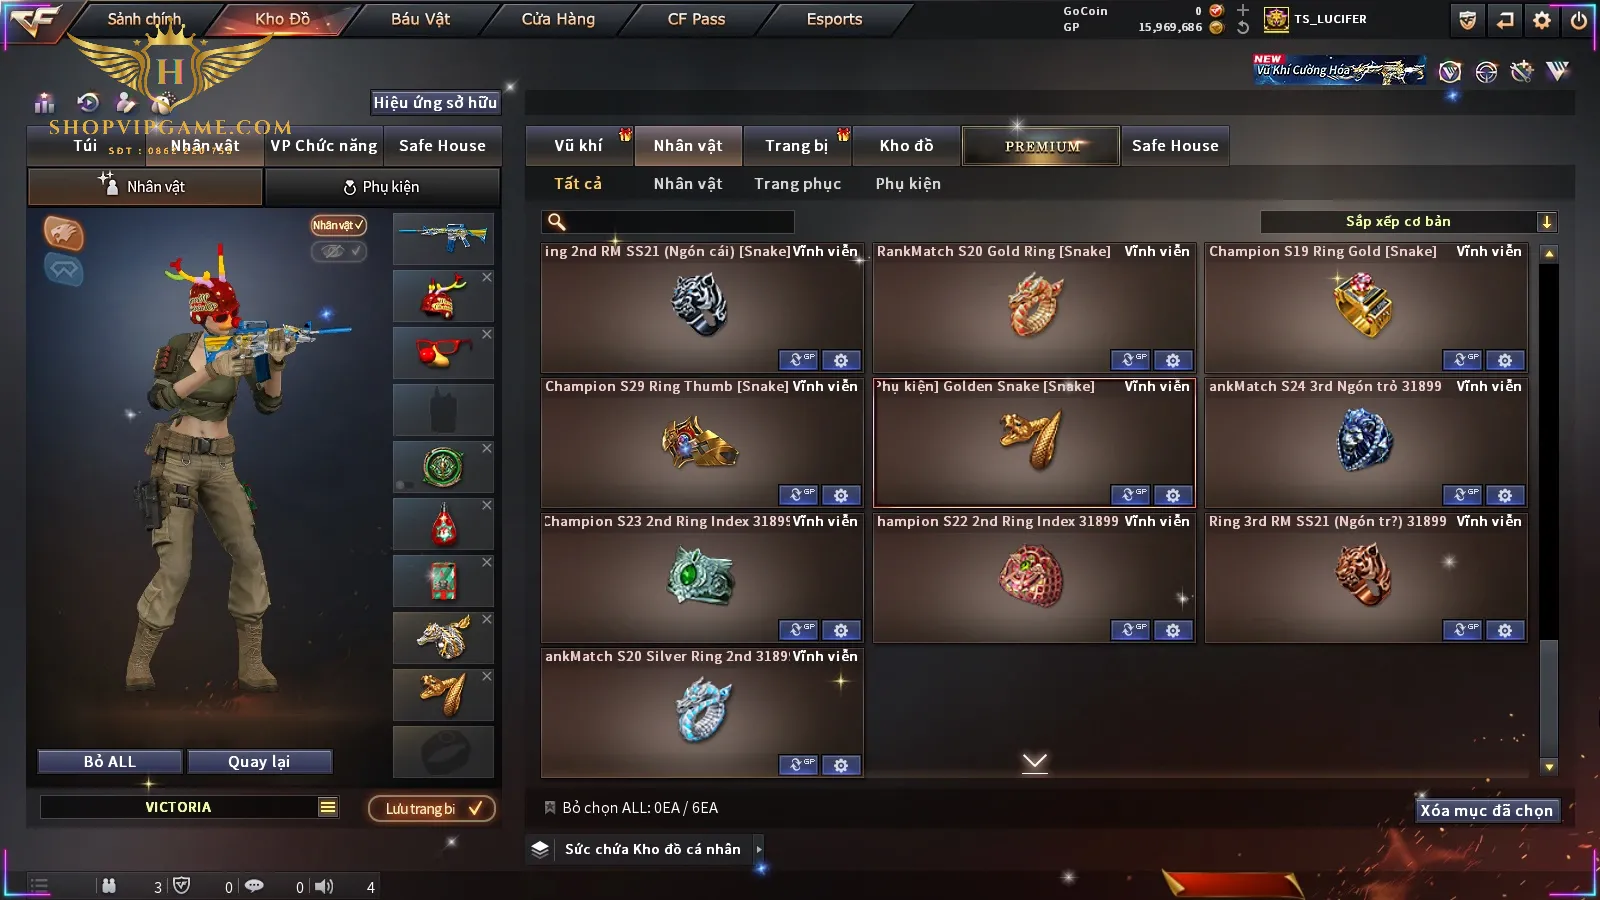Open the PREMIUM tab
This screenshot has height=900, width=1600.
click(1041, 146)
